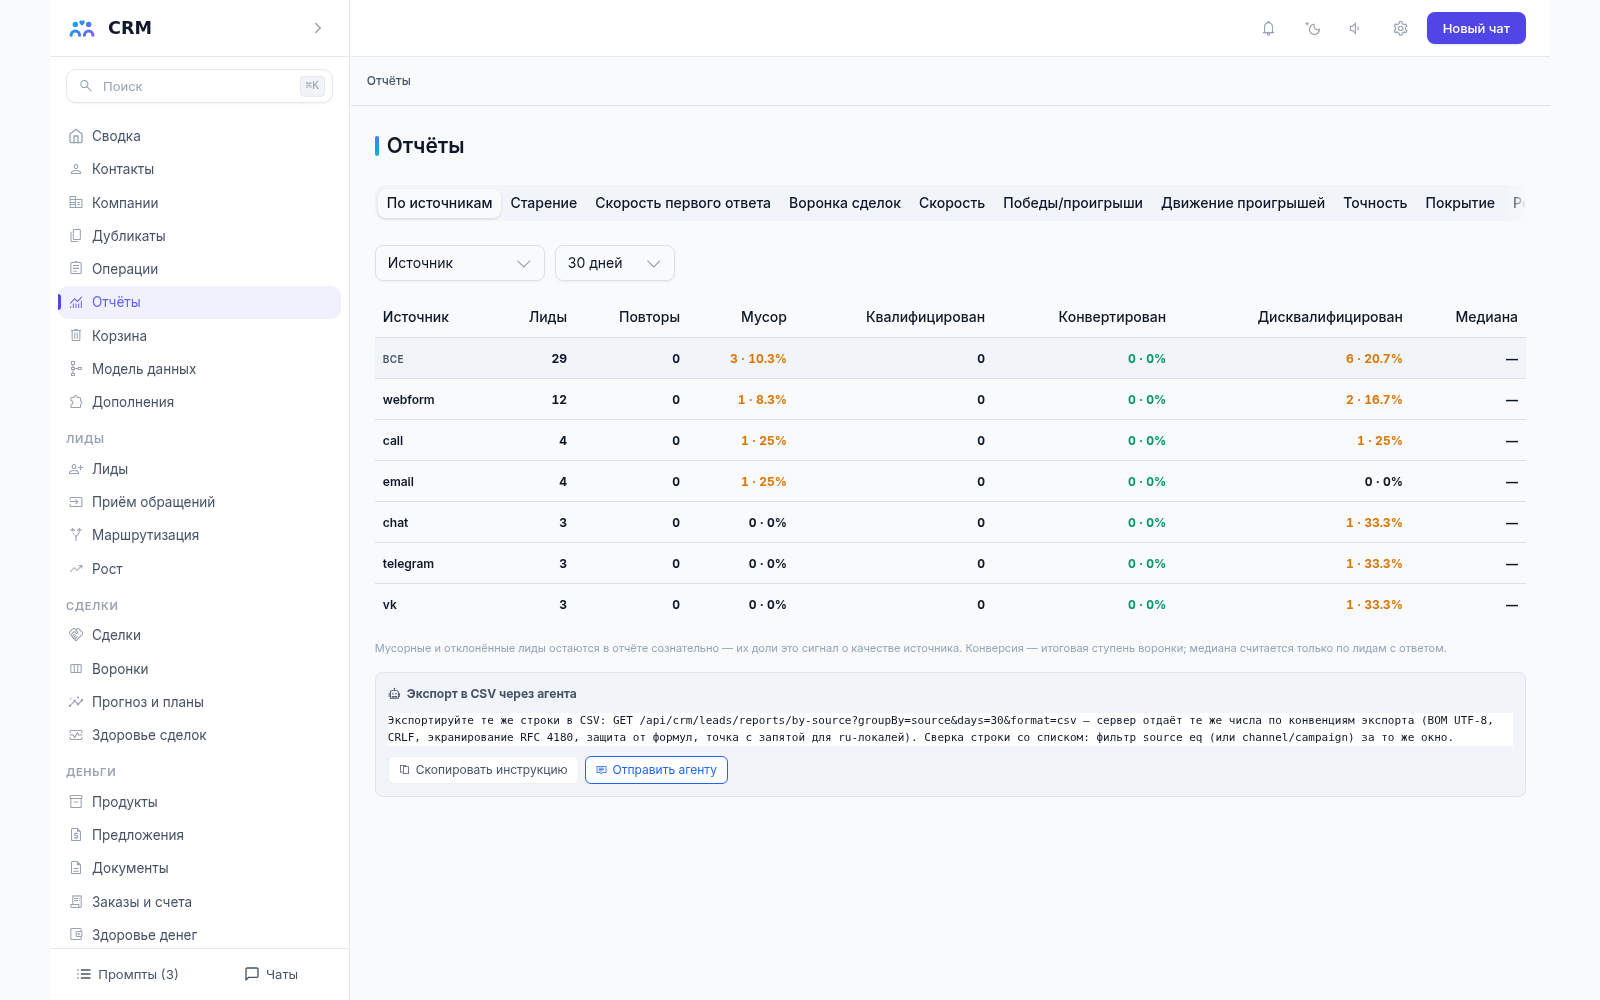Open the 30 дней period dropdown
Image resolution: width=1600 pixels, height=1000 pixels.
[x=614, y=263]
